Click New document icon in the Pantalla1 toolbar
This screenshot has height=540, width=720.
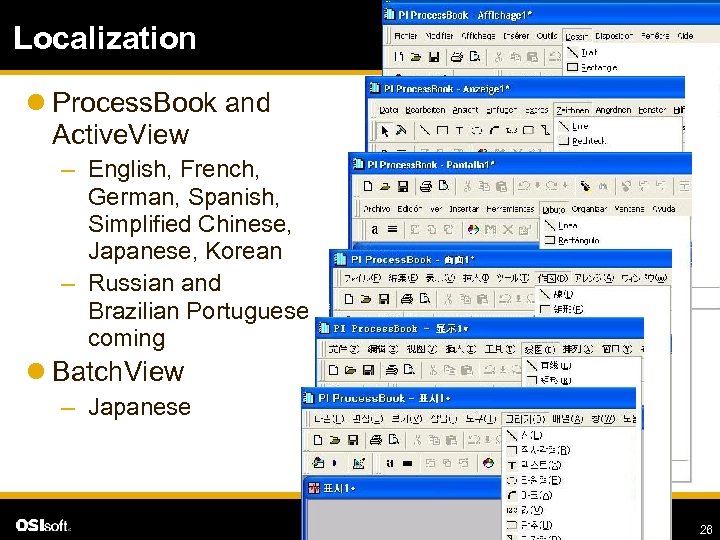[367, 186]
